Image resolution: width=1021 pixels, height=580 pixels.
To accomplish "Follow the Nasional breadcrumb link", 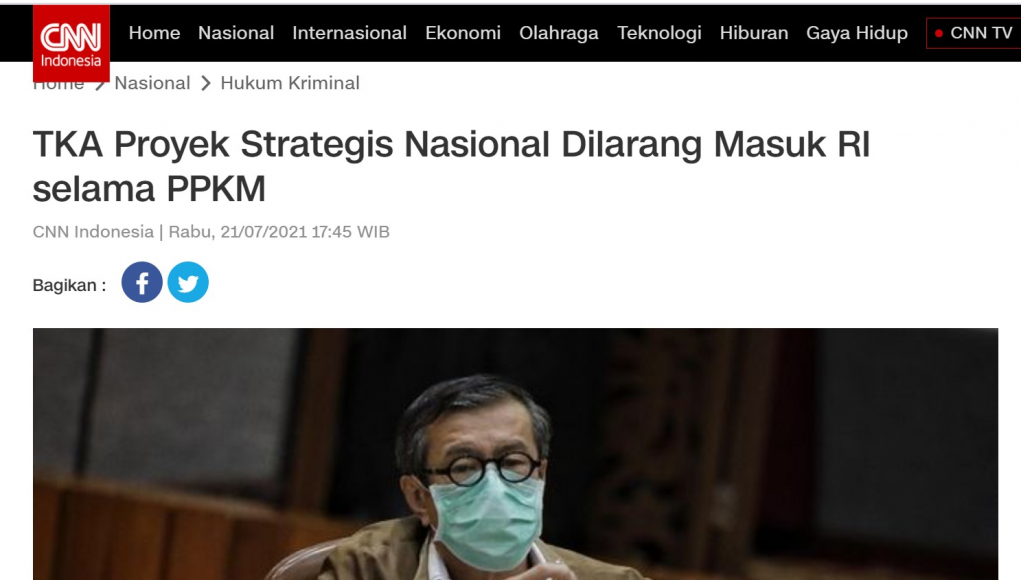I will click(152, 83).
